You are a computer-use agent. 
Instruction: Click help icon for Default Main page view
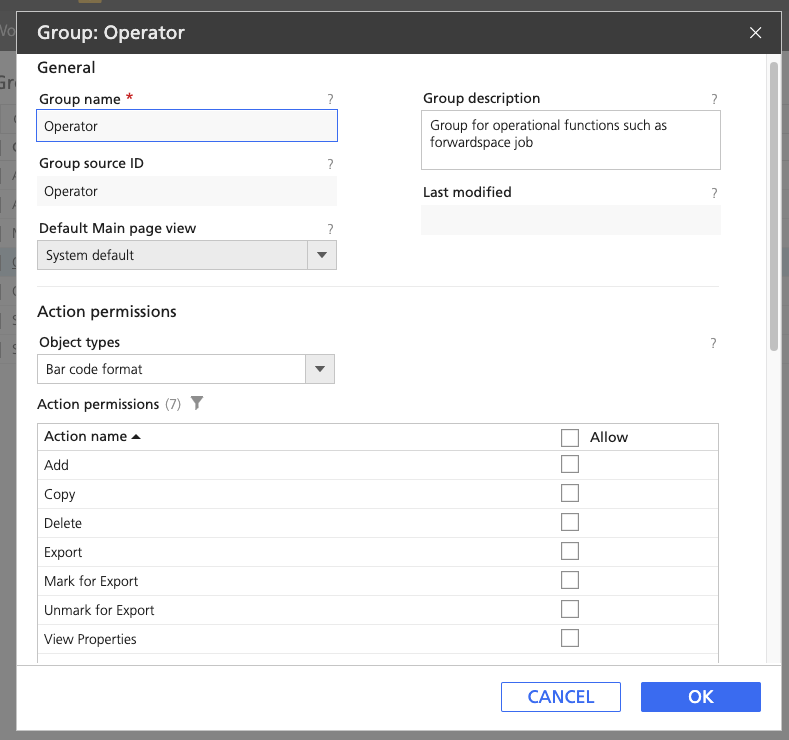(330, 229)
